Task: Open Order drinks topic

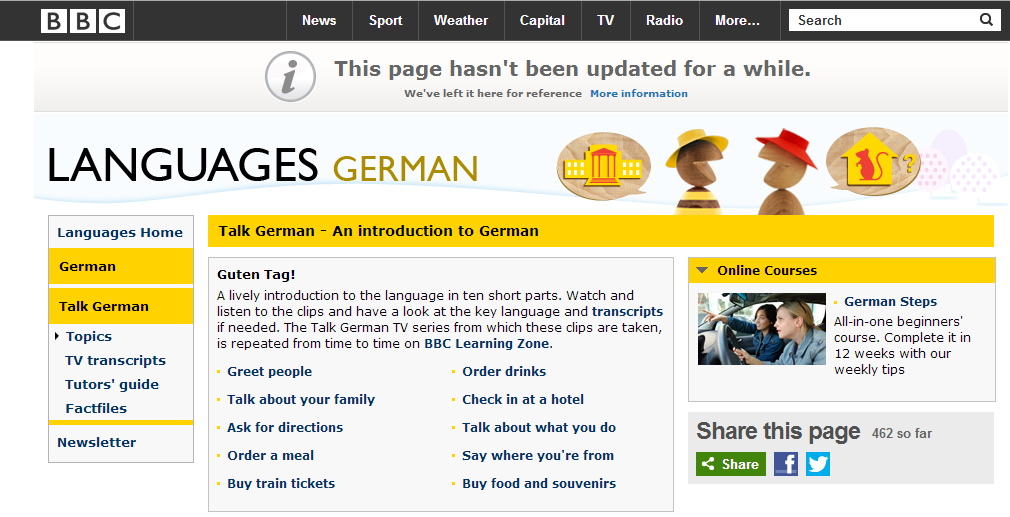Action: [504, 371]
